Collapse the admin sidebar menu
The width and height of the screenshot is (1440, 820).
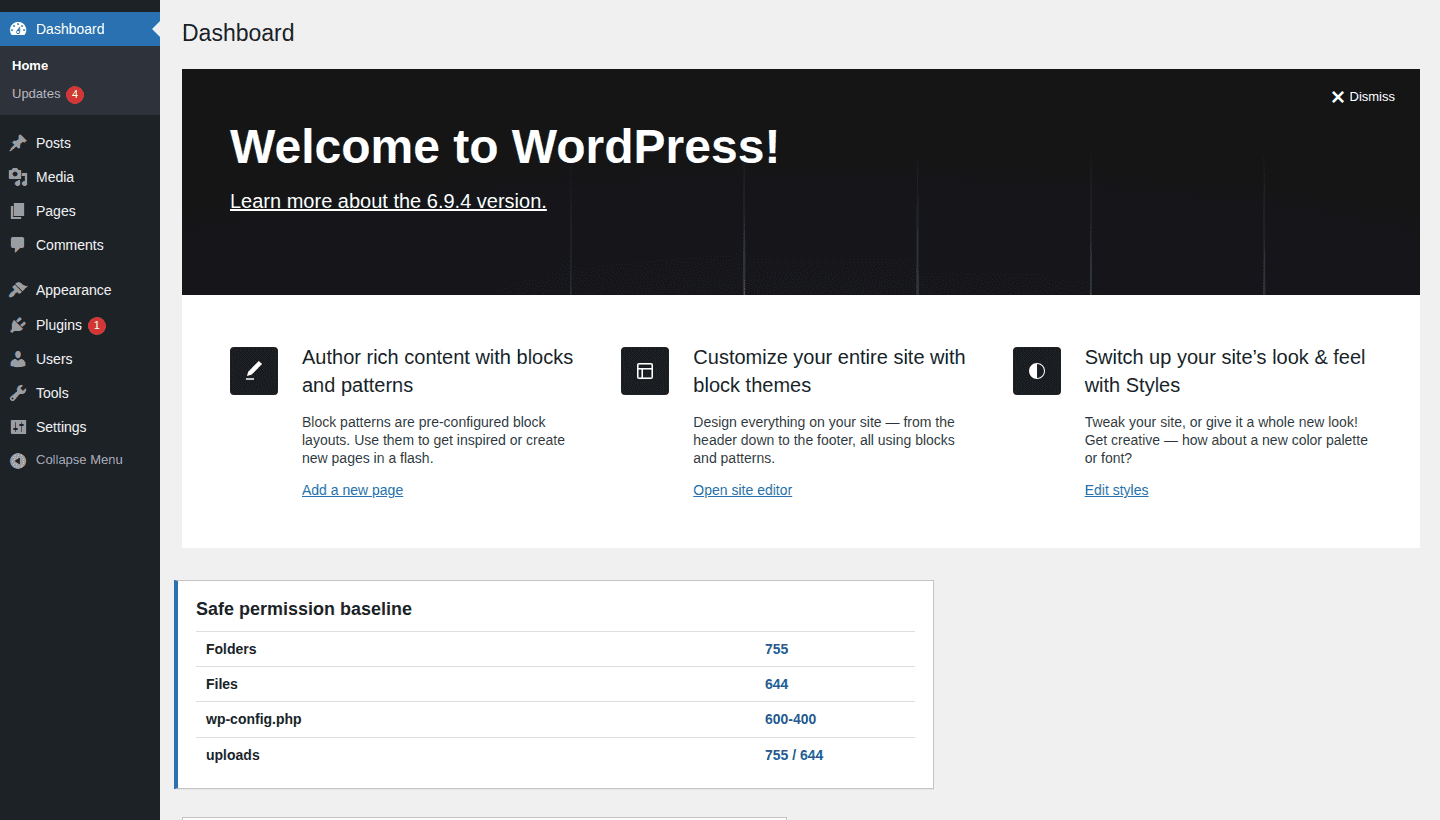point(80,460)
